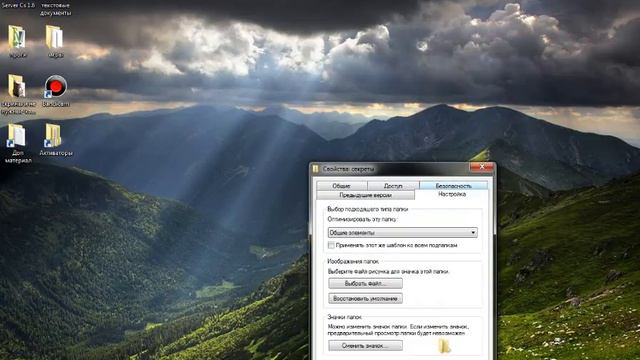This screenshot has height=360, width=640.
Task: Close the Свойства: секреты dialog
Action: [482, 167]
